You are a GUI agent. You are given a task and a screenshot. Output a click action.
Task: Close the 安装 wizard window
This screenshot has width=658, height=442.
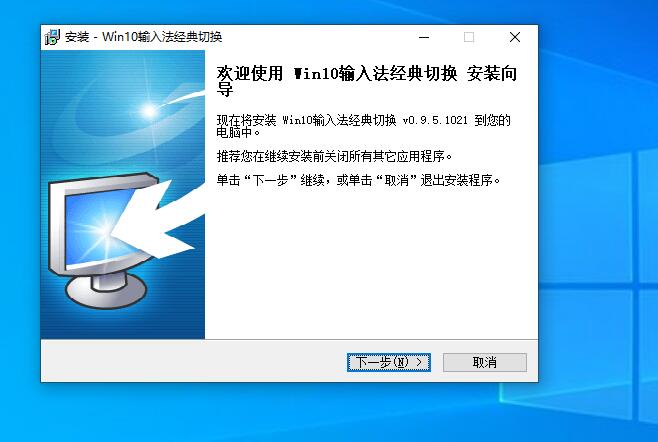coord(515,37)
